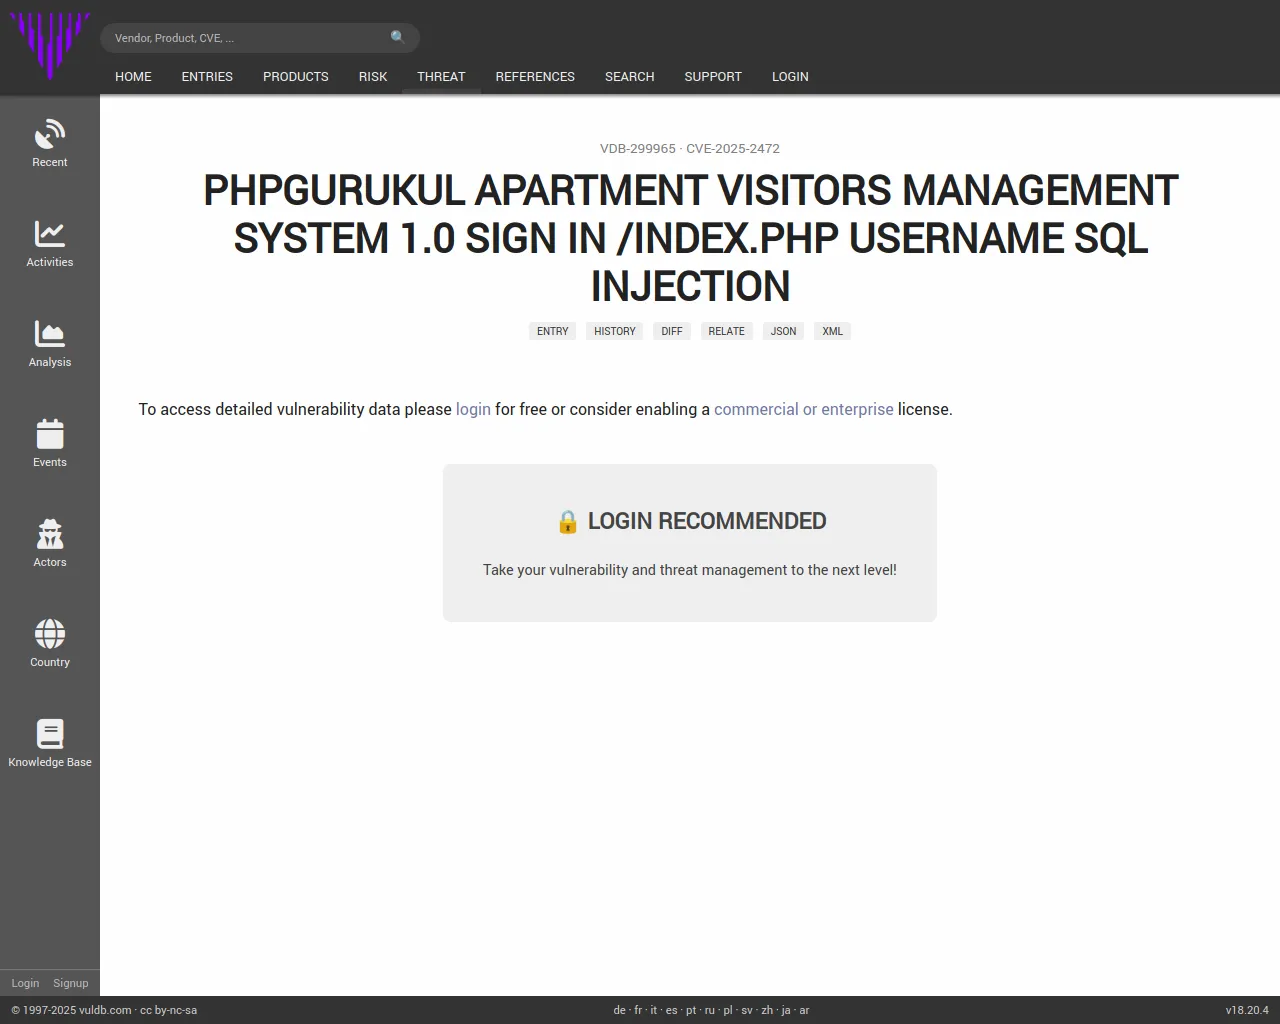Switch language to pt
1280x1024 pixels.
pos(691,1010)
